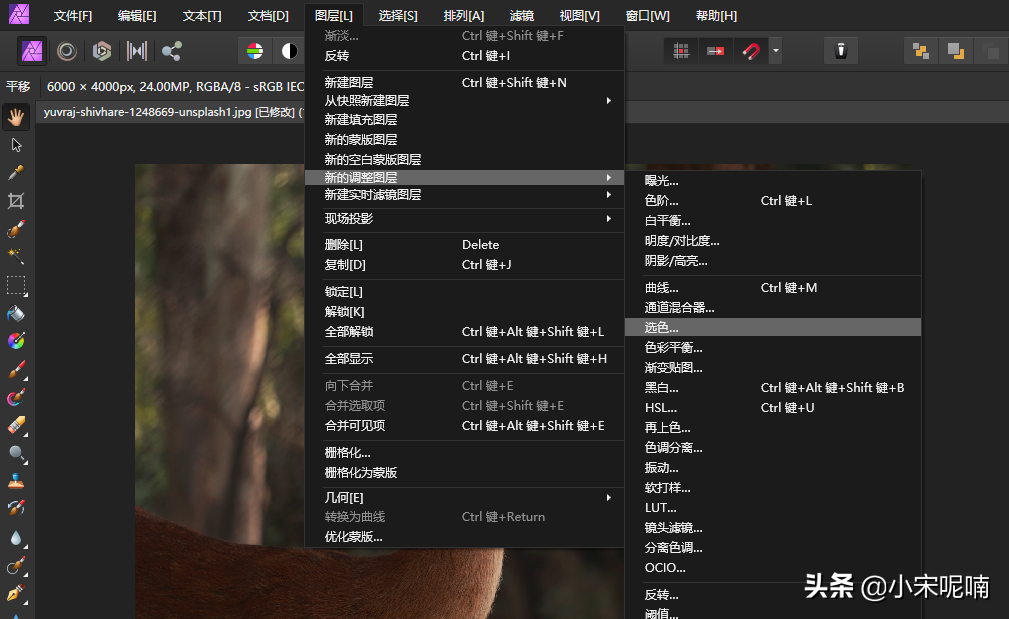Image resolution: width=1009 pixels, height=619 pixels.
Task: Choose 新的蒙版图层 menu item
Action: point(464,140)
